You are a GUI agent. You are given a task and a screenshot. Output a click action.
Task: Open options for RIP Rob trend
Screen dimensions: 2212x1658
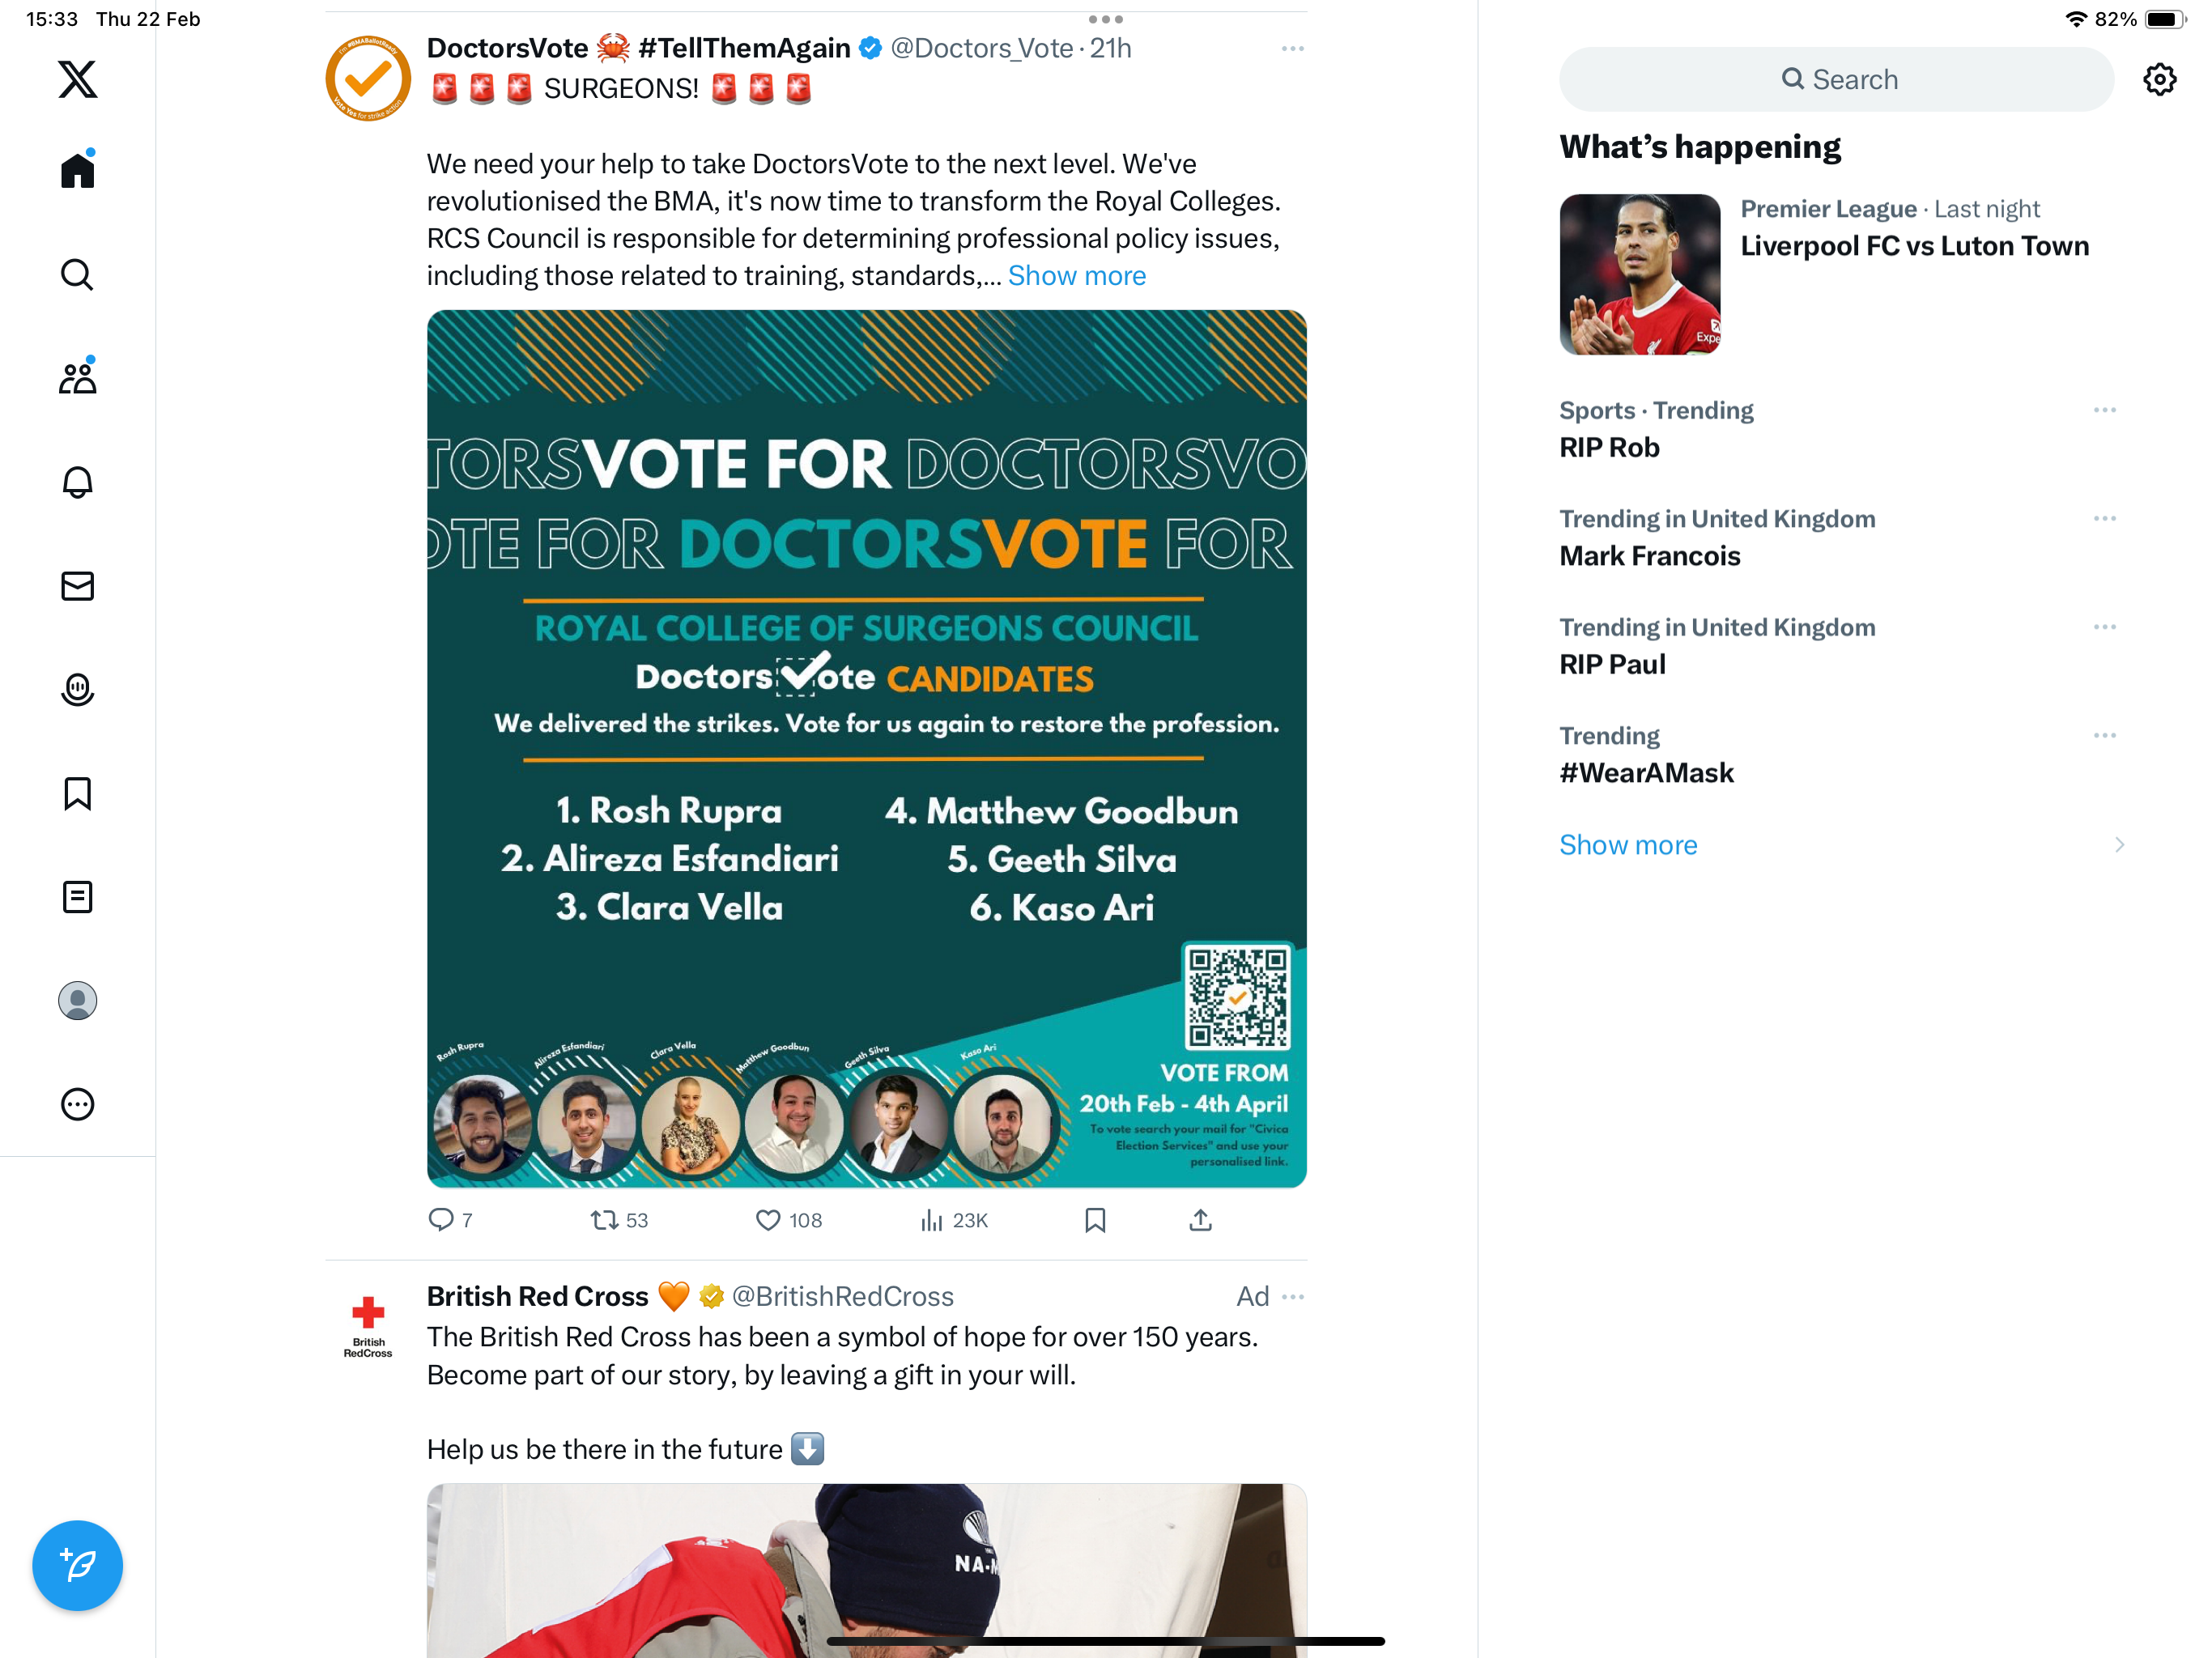click(x=2104, y=410)
